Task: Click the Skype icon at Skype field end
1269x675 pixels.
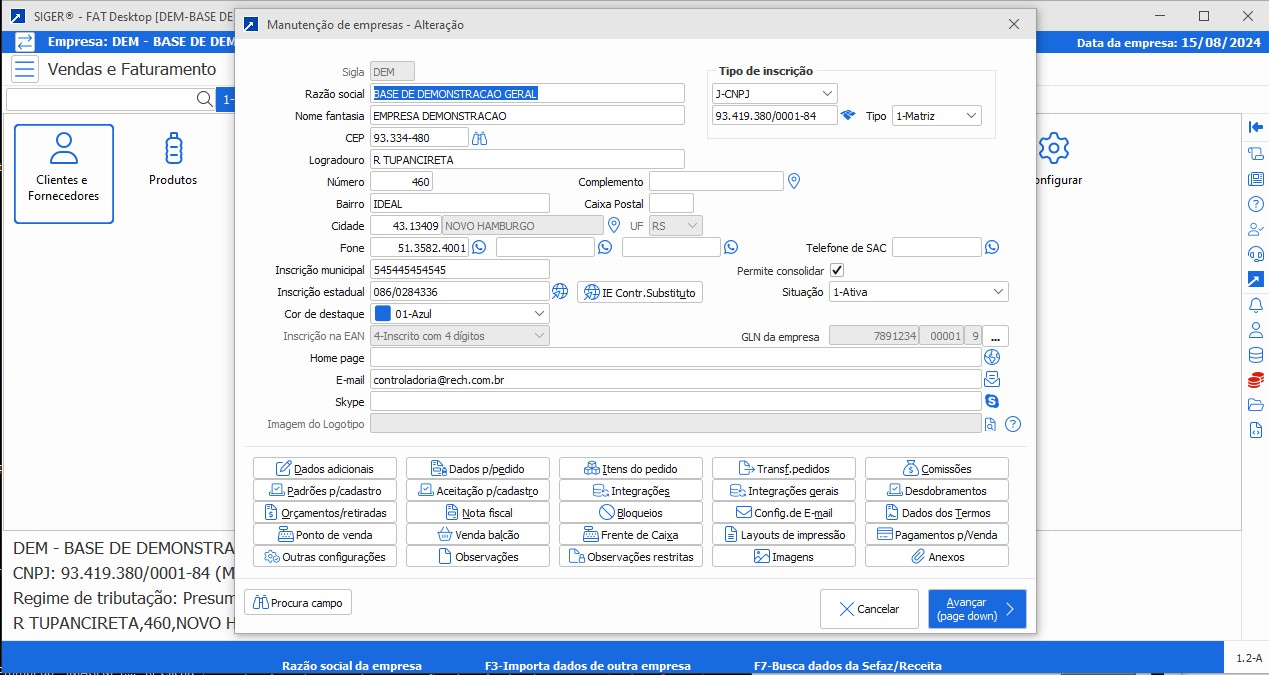Action: (x=992, y=401)
